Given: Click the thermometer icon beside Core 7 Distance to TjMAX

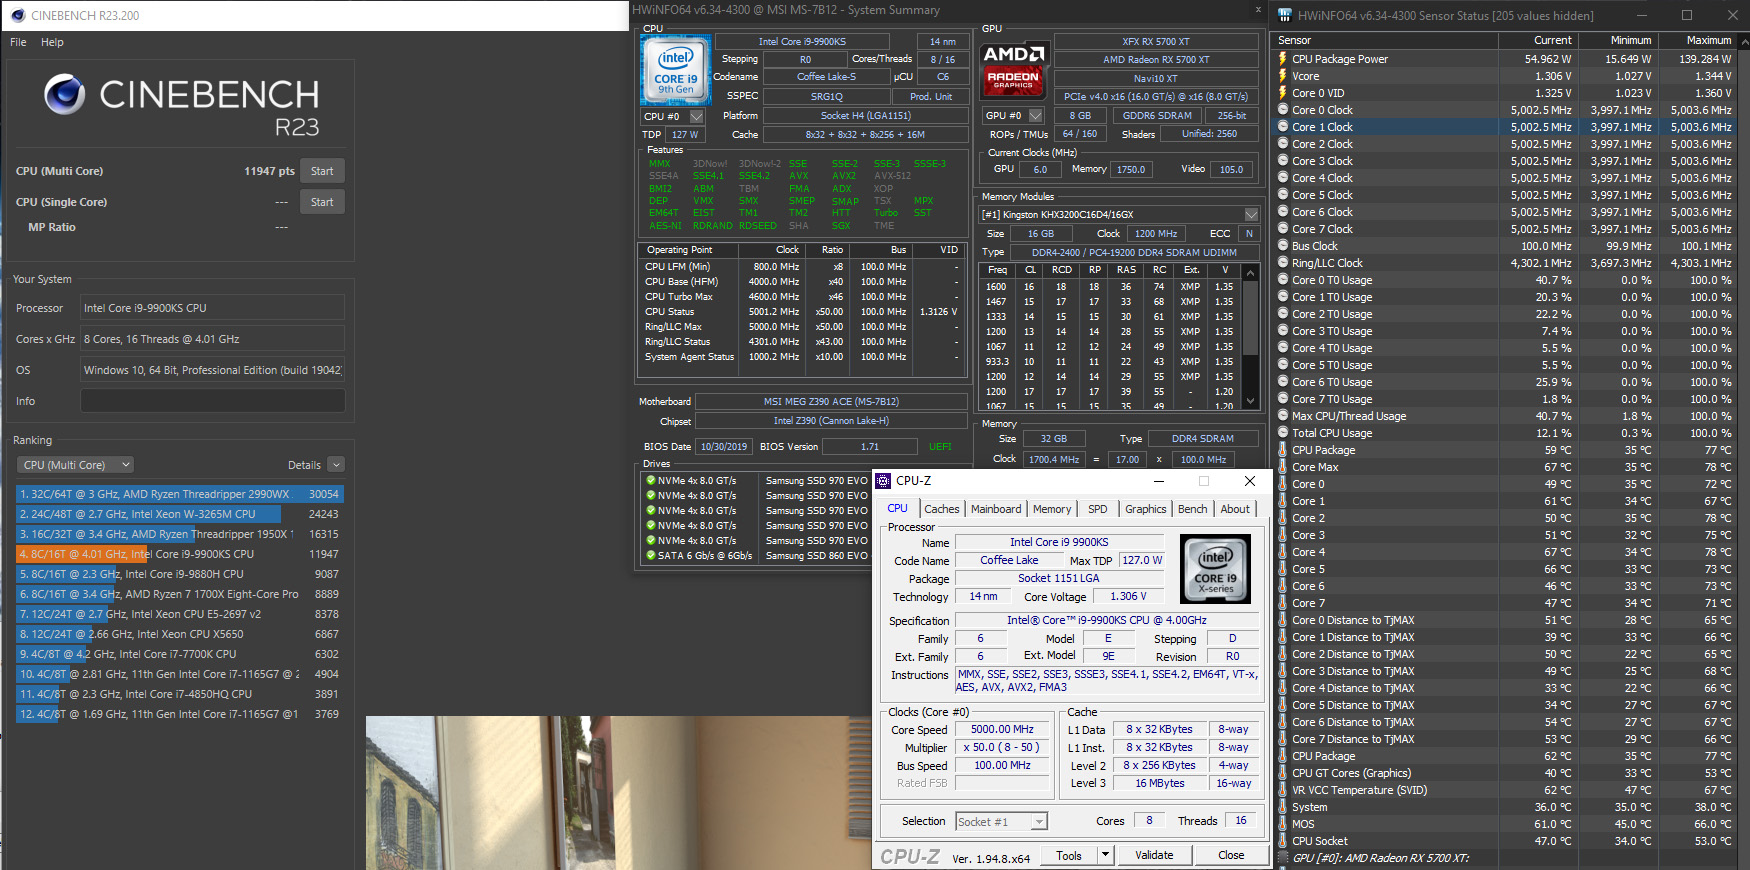Looking at the screenshot, I should point(1283,739).
